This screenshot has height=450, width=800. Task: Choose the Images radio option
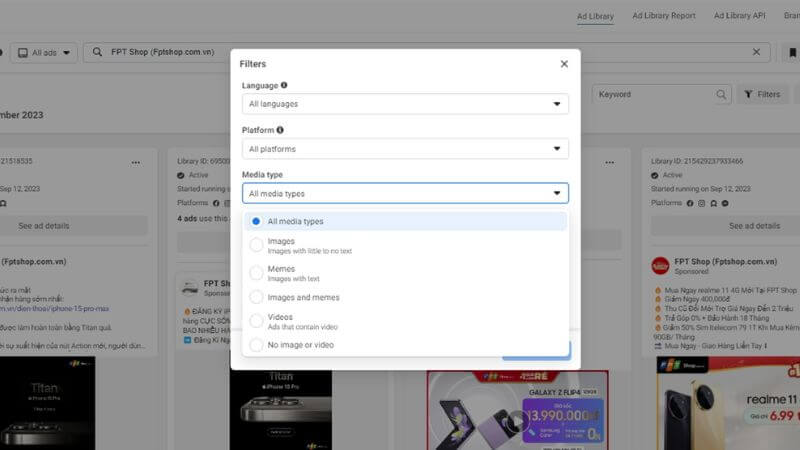[257, 245]
